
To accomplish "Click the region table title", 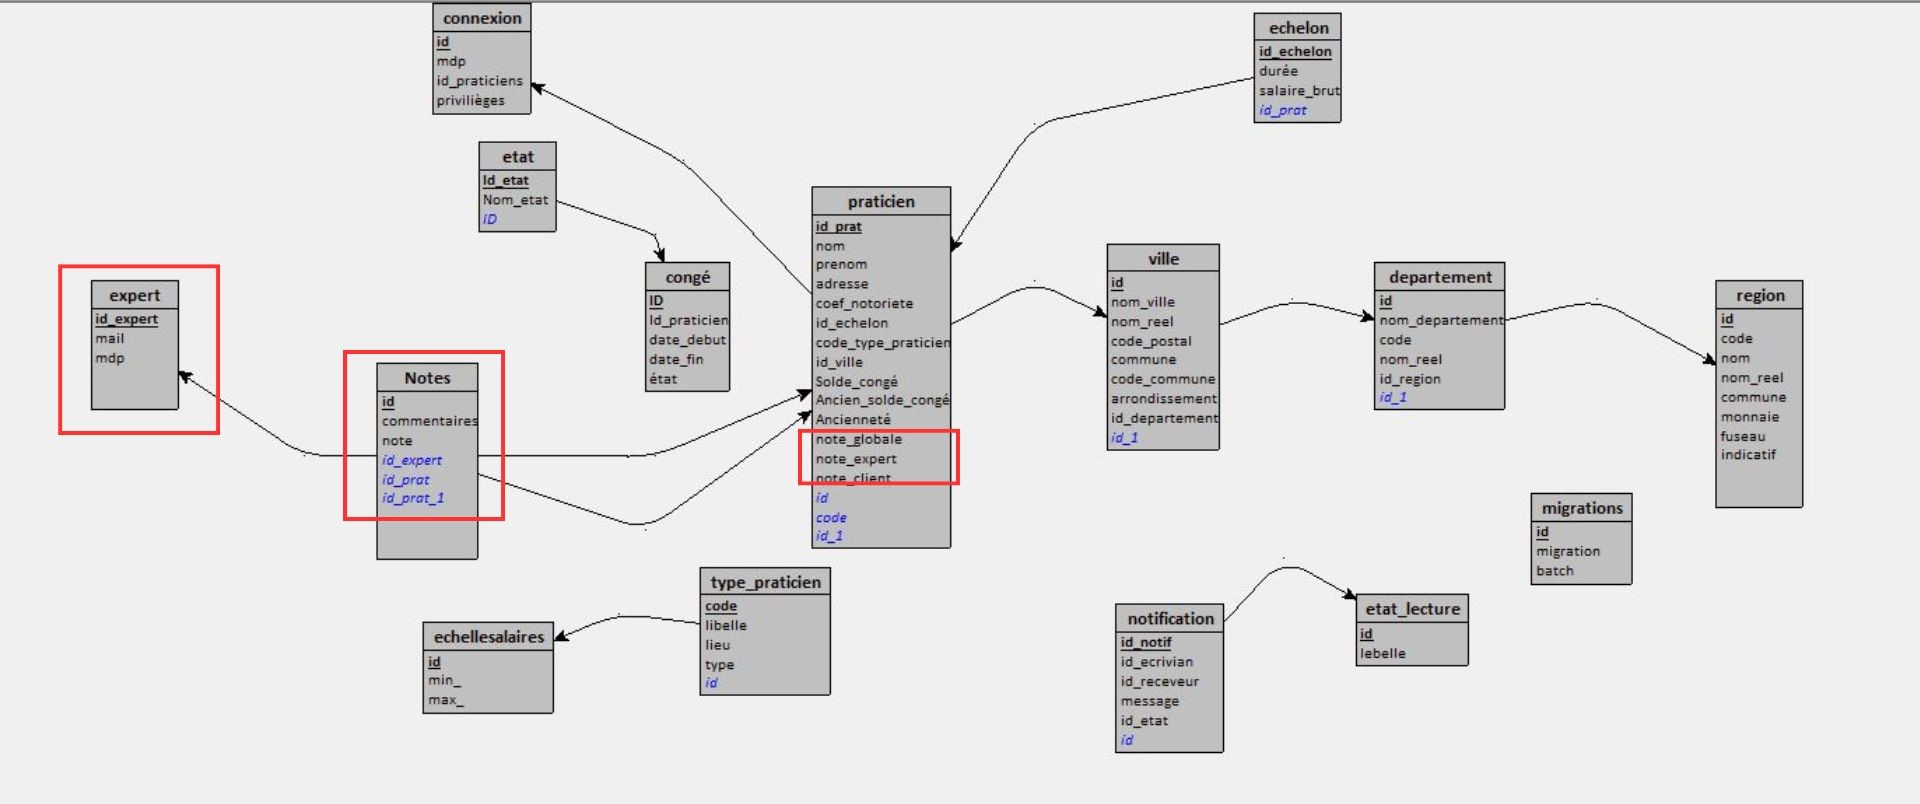I will pyautogui.click(x=1759, y=295).
